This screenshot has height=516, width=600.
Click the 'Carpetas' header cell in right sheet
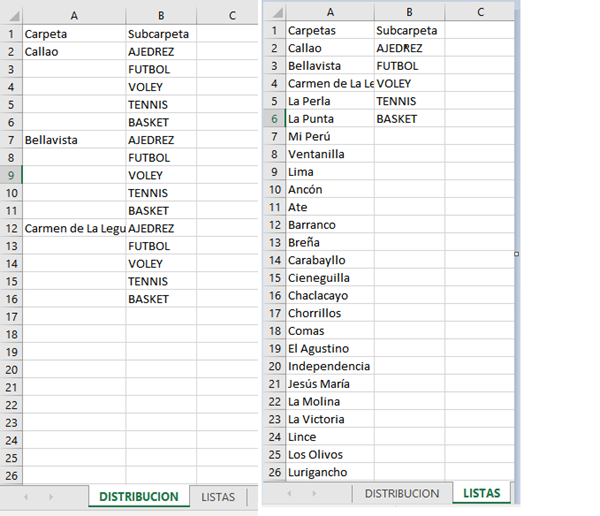tap(330, 30)
